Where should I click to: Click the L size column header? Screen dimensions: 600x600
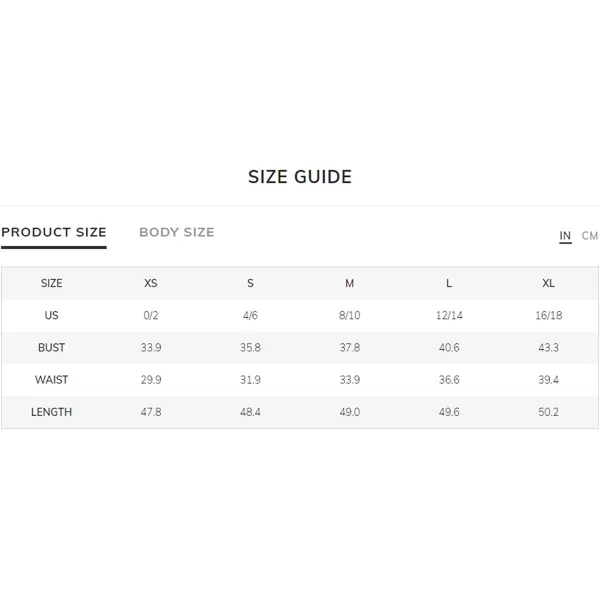tap(449, 283)
